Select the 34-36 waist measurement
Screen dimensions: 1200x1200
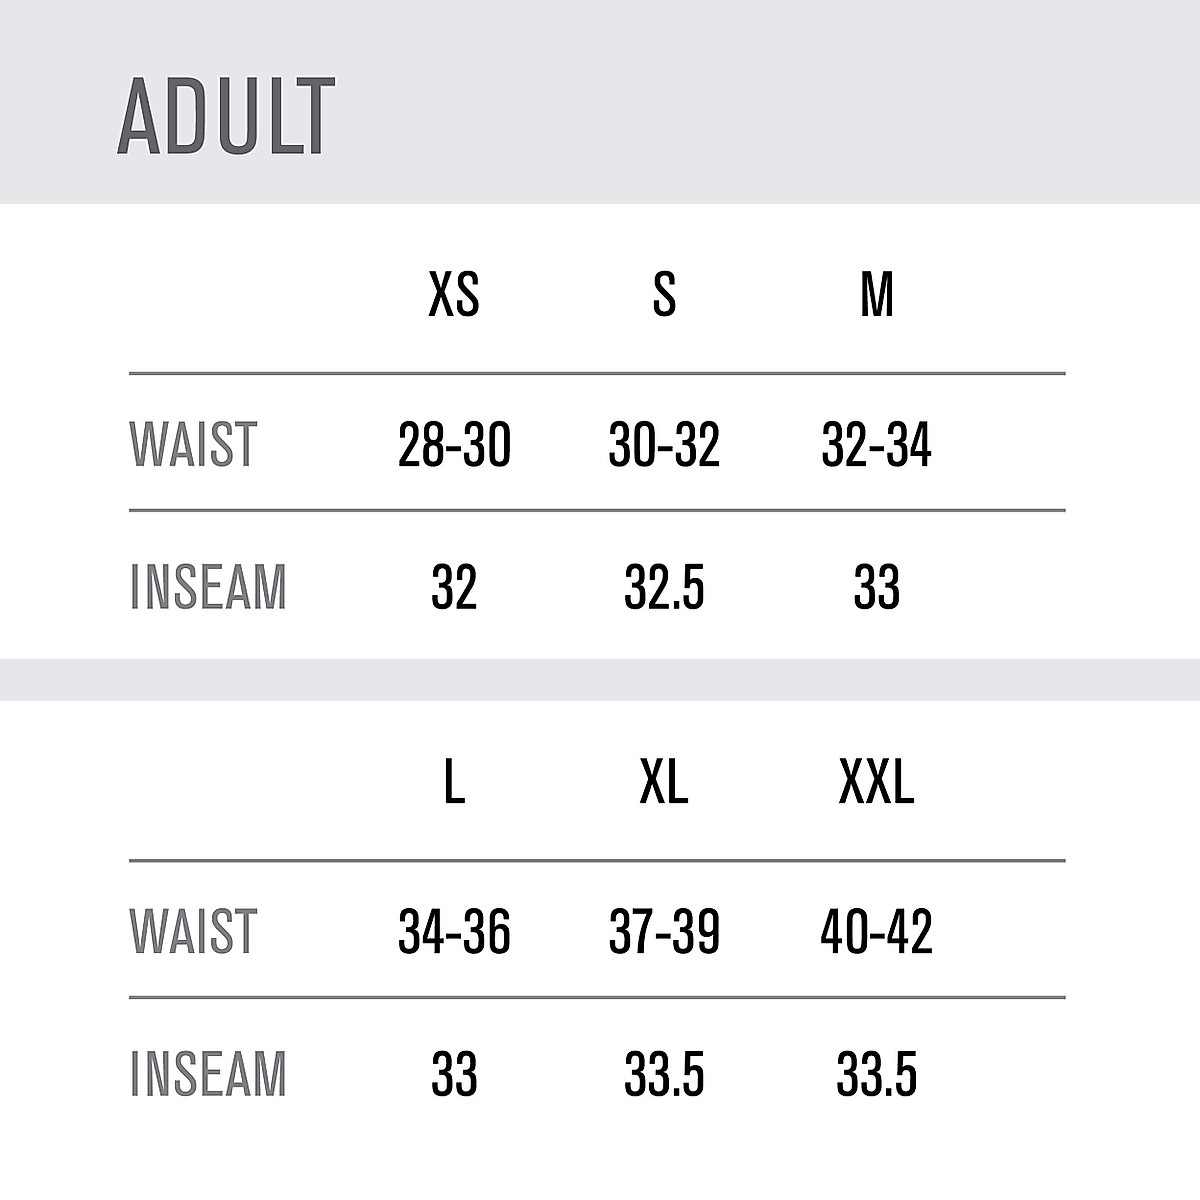point(454,931)
